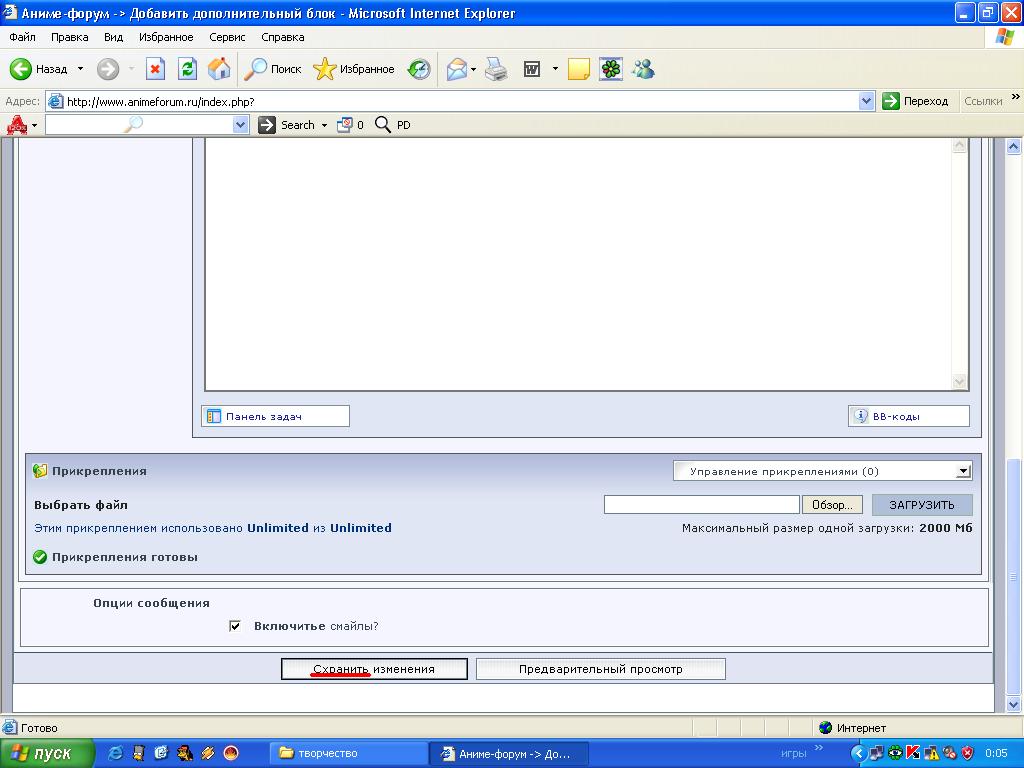Viewport: 1024px width, 768px height.
Task: Click the Предварительный просмотр button
Action: coord(600,669)
